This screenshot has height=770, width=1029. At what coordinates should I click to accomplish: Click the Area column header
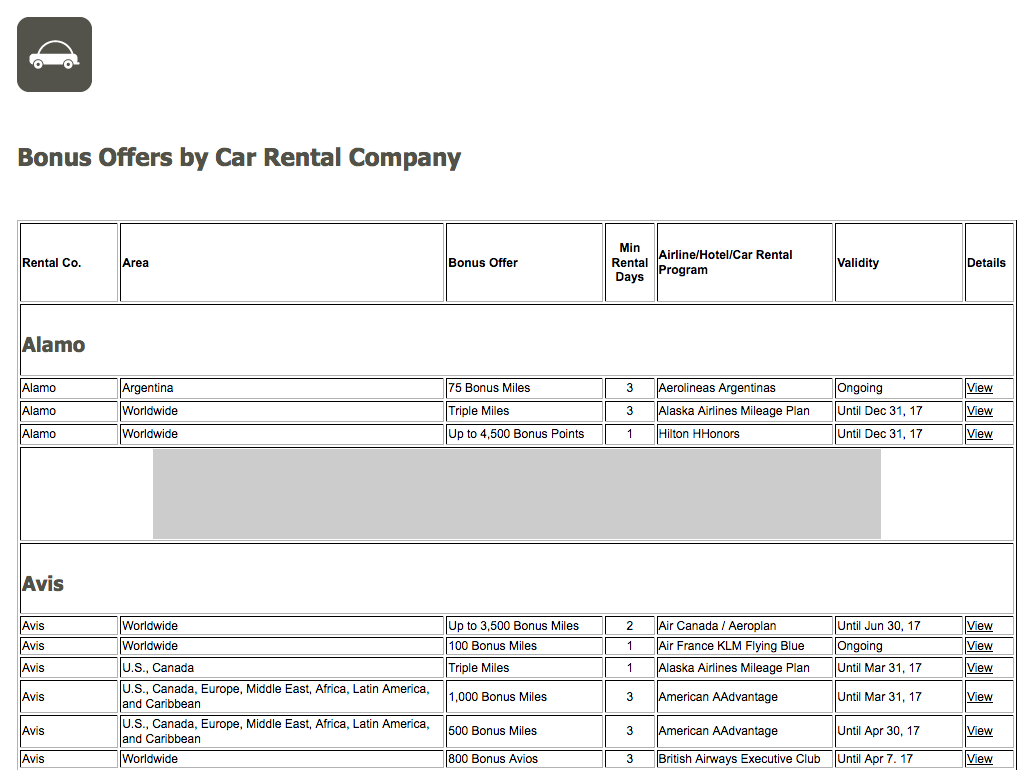click(x=282, y=263)
